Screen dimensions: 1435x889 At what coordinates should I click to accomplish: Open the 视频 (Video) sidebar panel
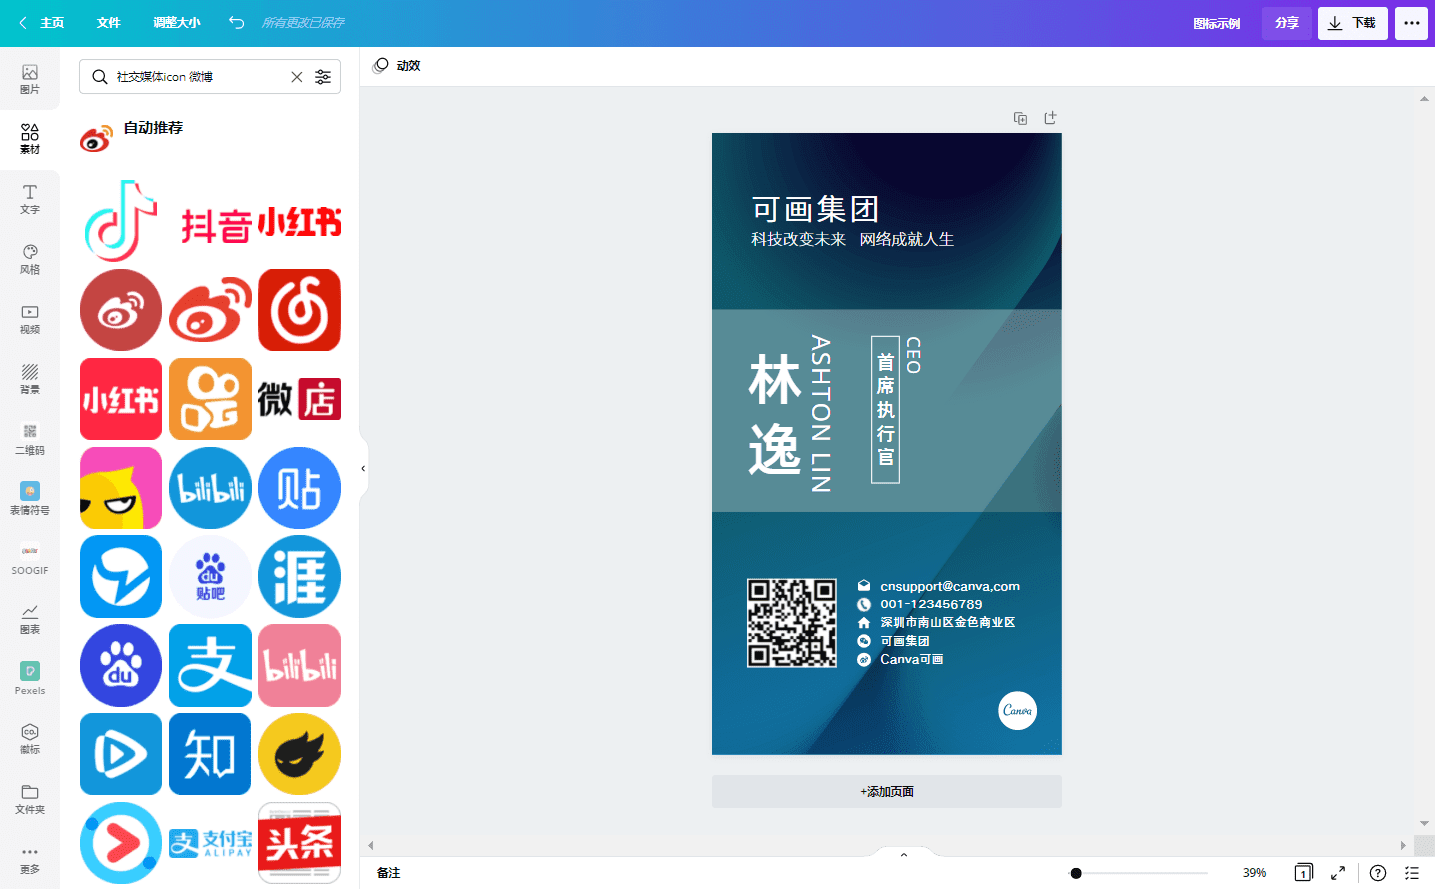30,319
